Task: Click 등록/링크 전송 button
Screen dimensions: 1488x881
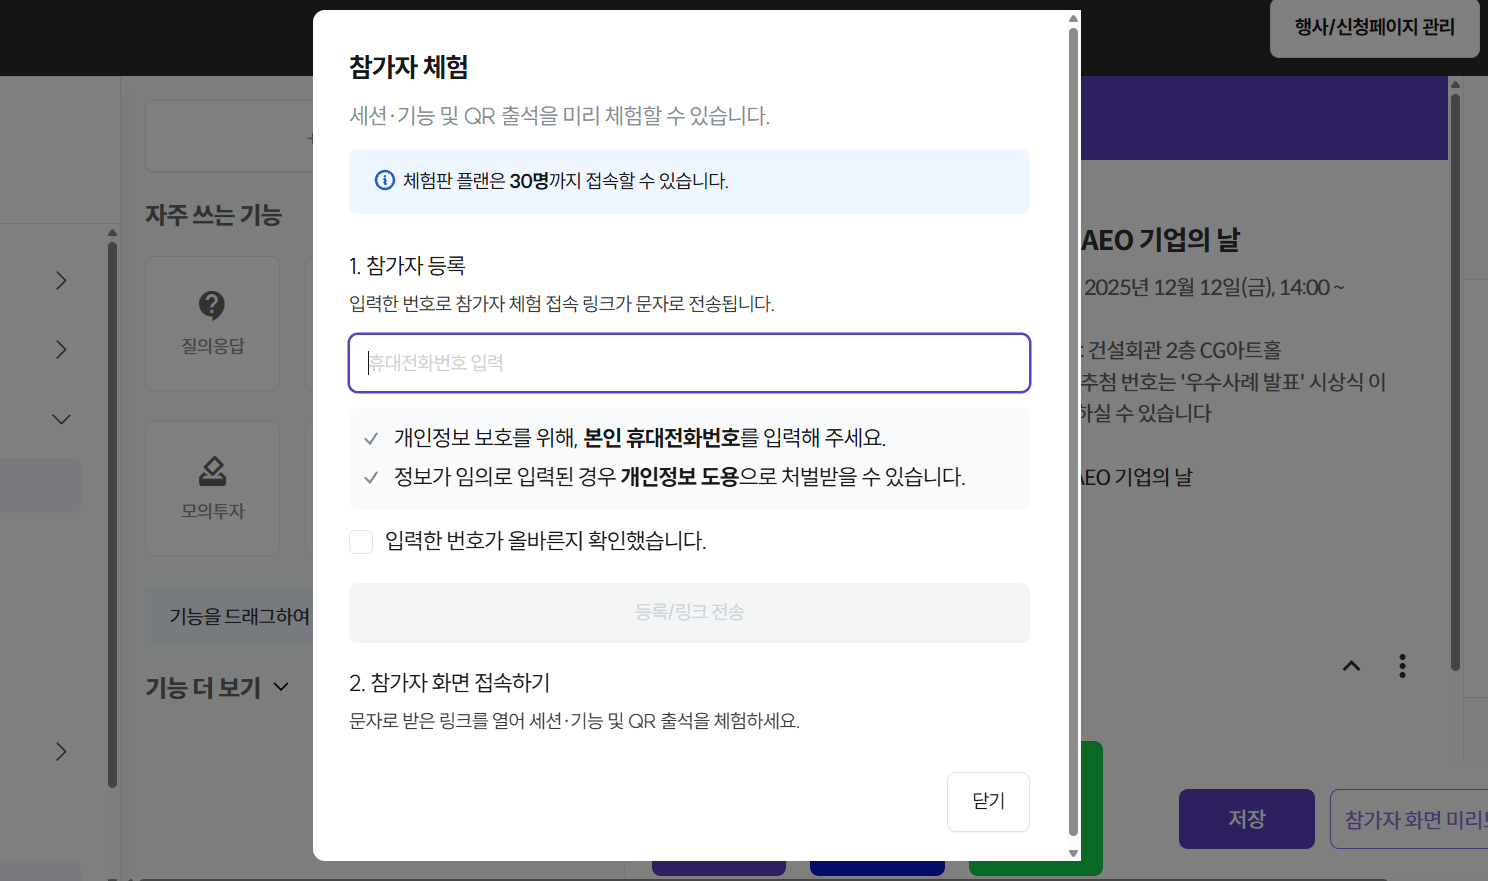Action: [x=688, y=613]
